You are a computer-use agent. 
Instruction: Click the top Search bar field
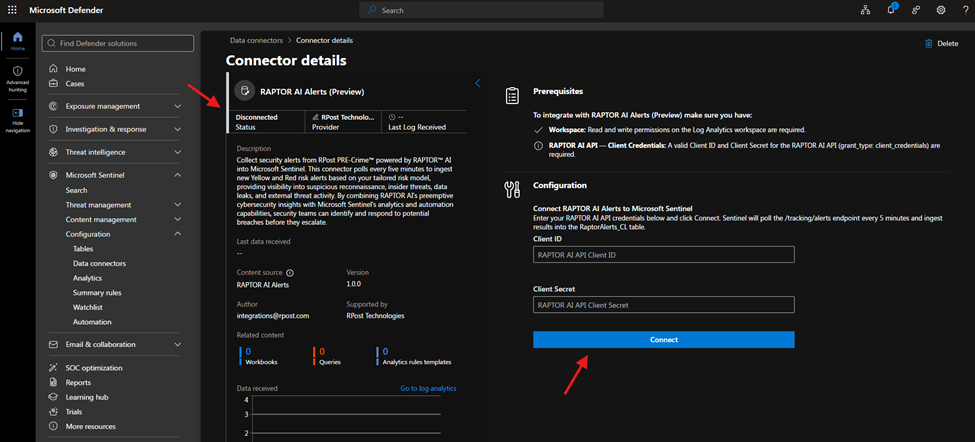(x=481, y=10)
